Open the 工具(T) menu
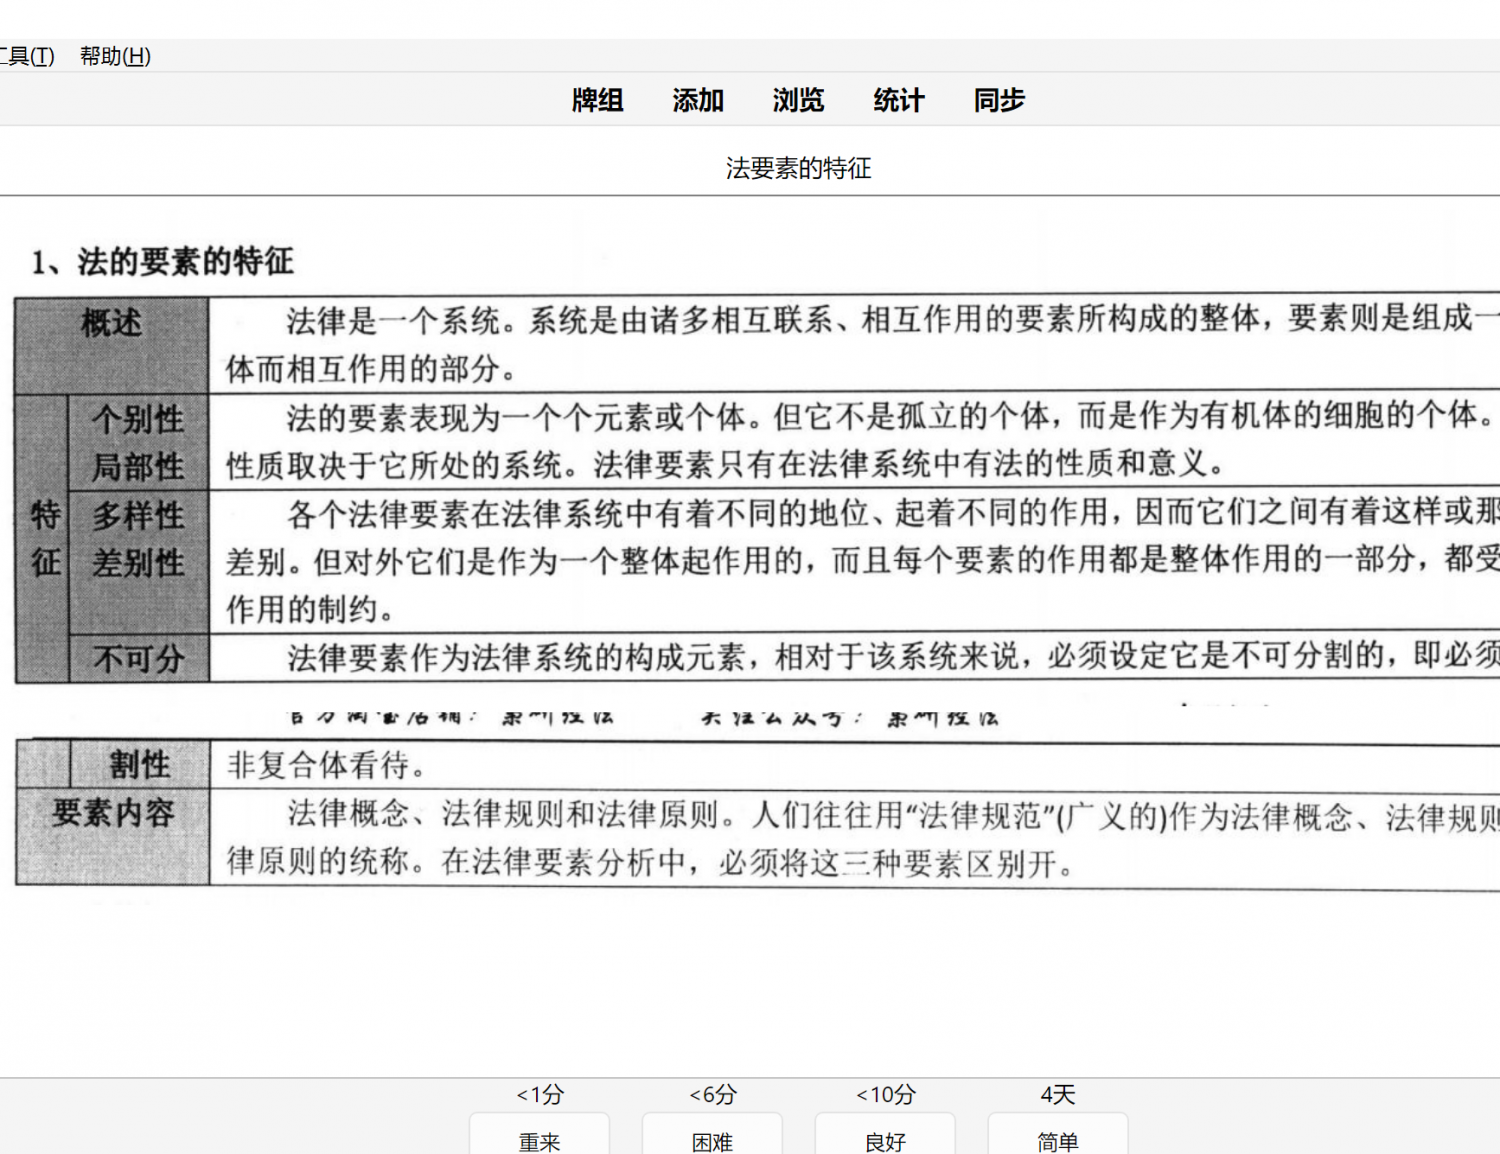 pos(27,56)
